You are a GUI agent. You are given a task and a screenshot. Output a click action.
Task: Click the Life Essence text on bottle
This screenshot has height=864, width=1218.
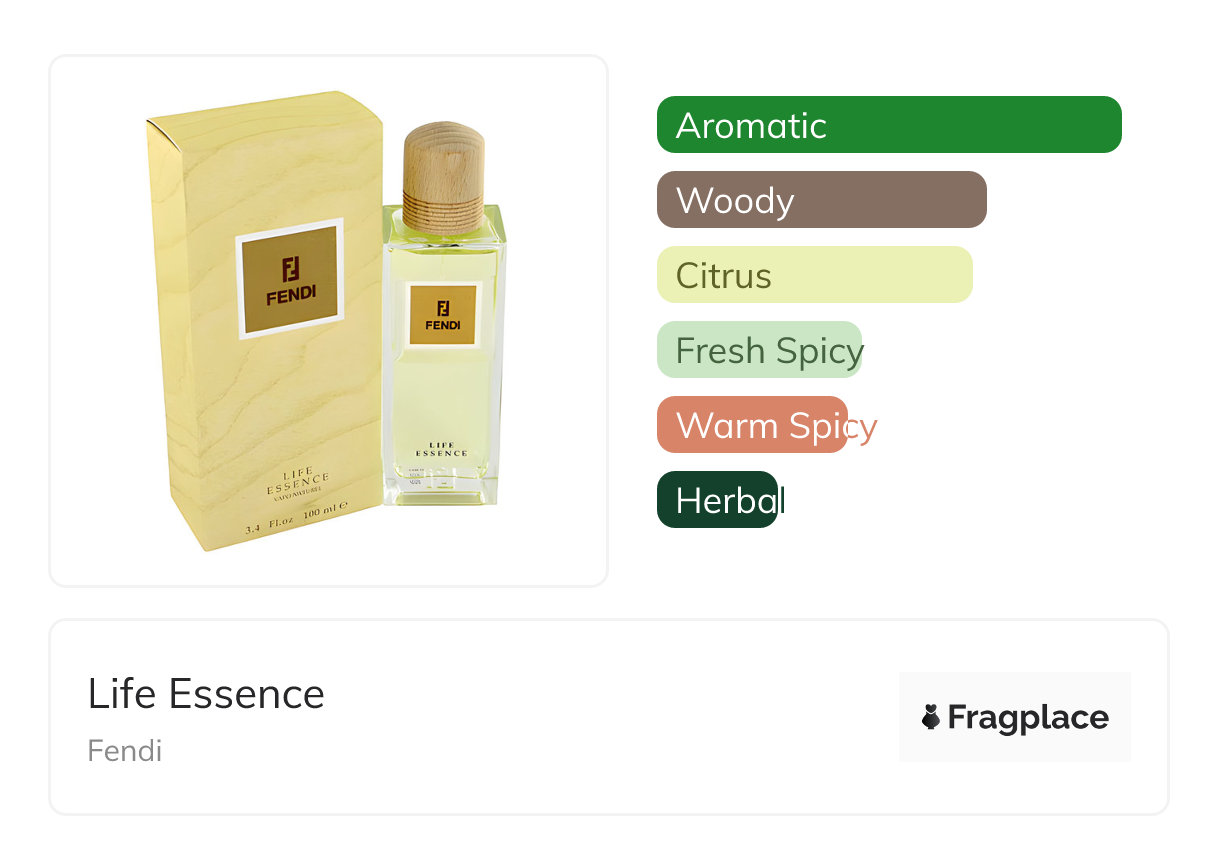coord(441,449)
